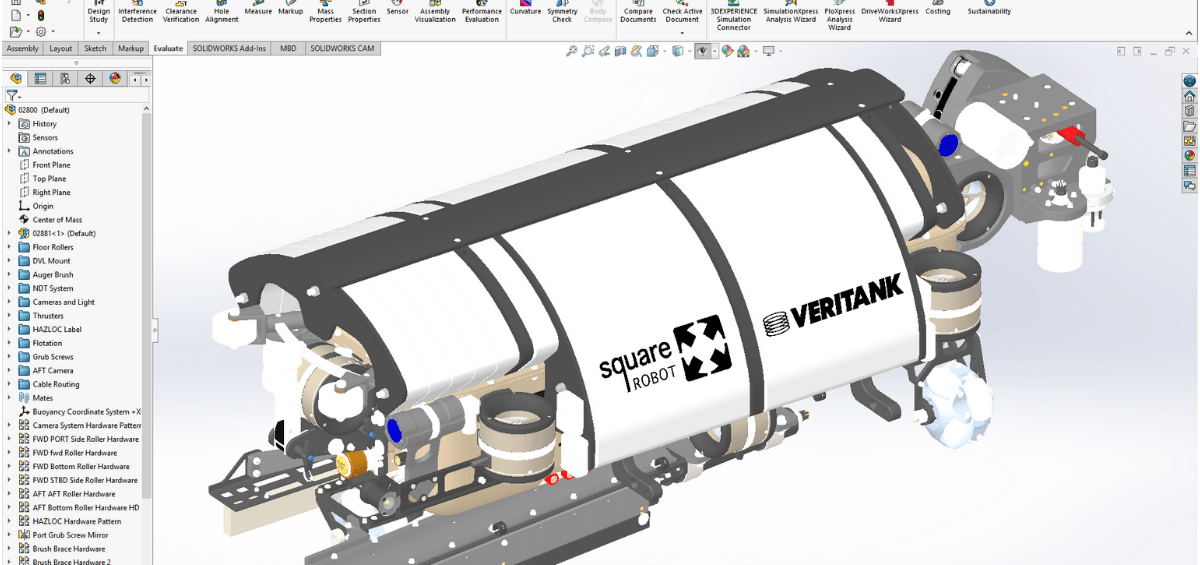
Task: Switch to the Sketch tab
Action: click(95, 48)
